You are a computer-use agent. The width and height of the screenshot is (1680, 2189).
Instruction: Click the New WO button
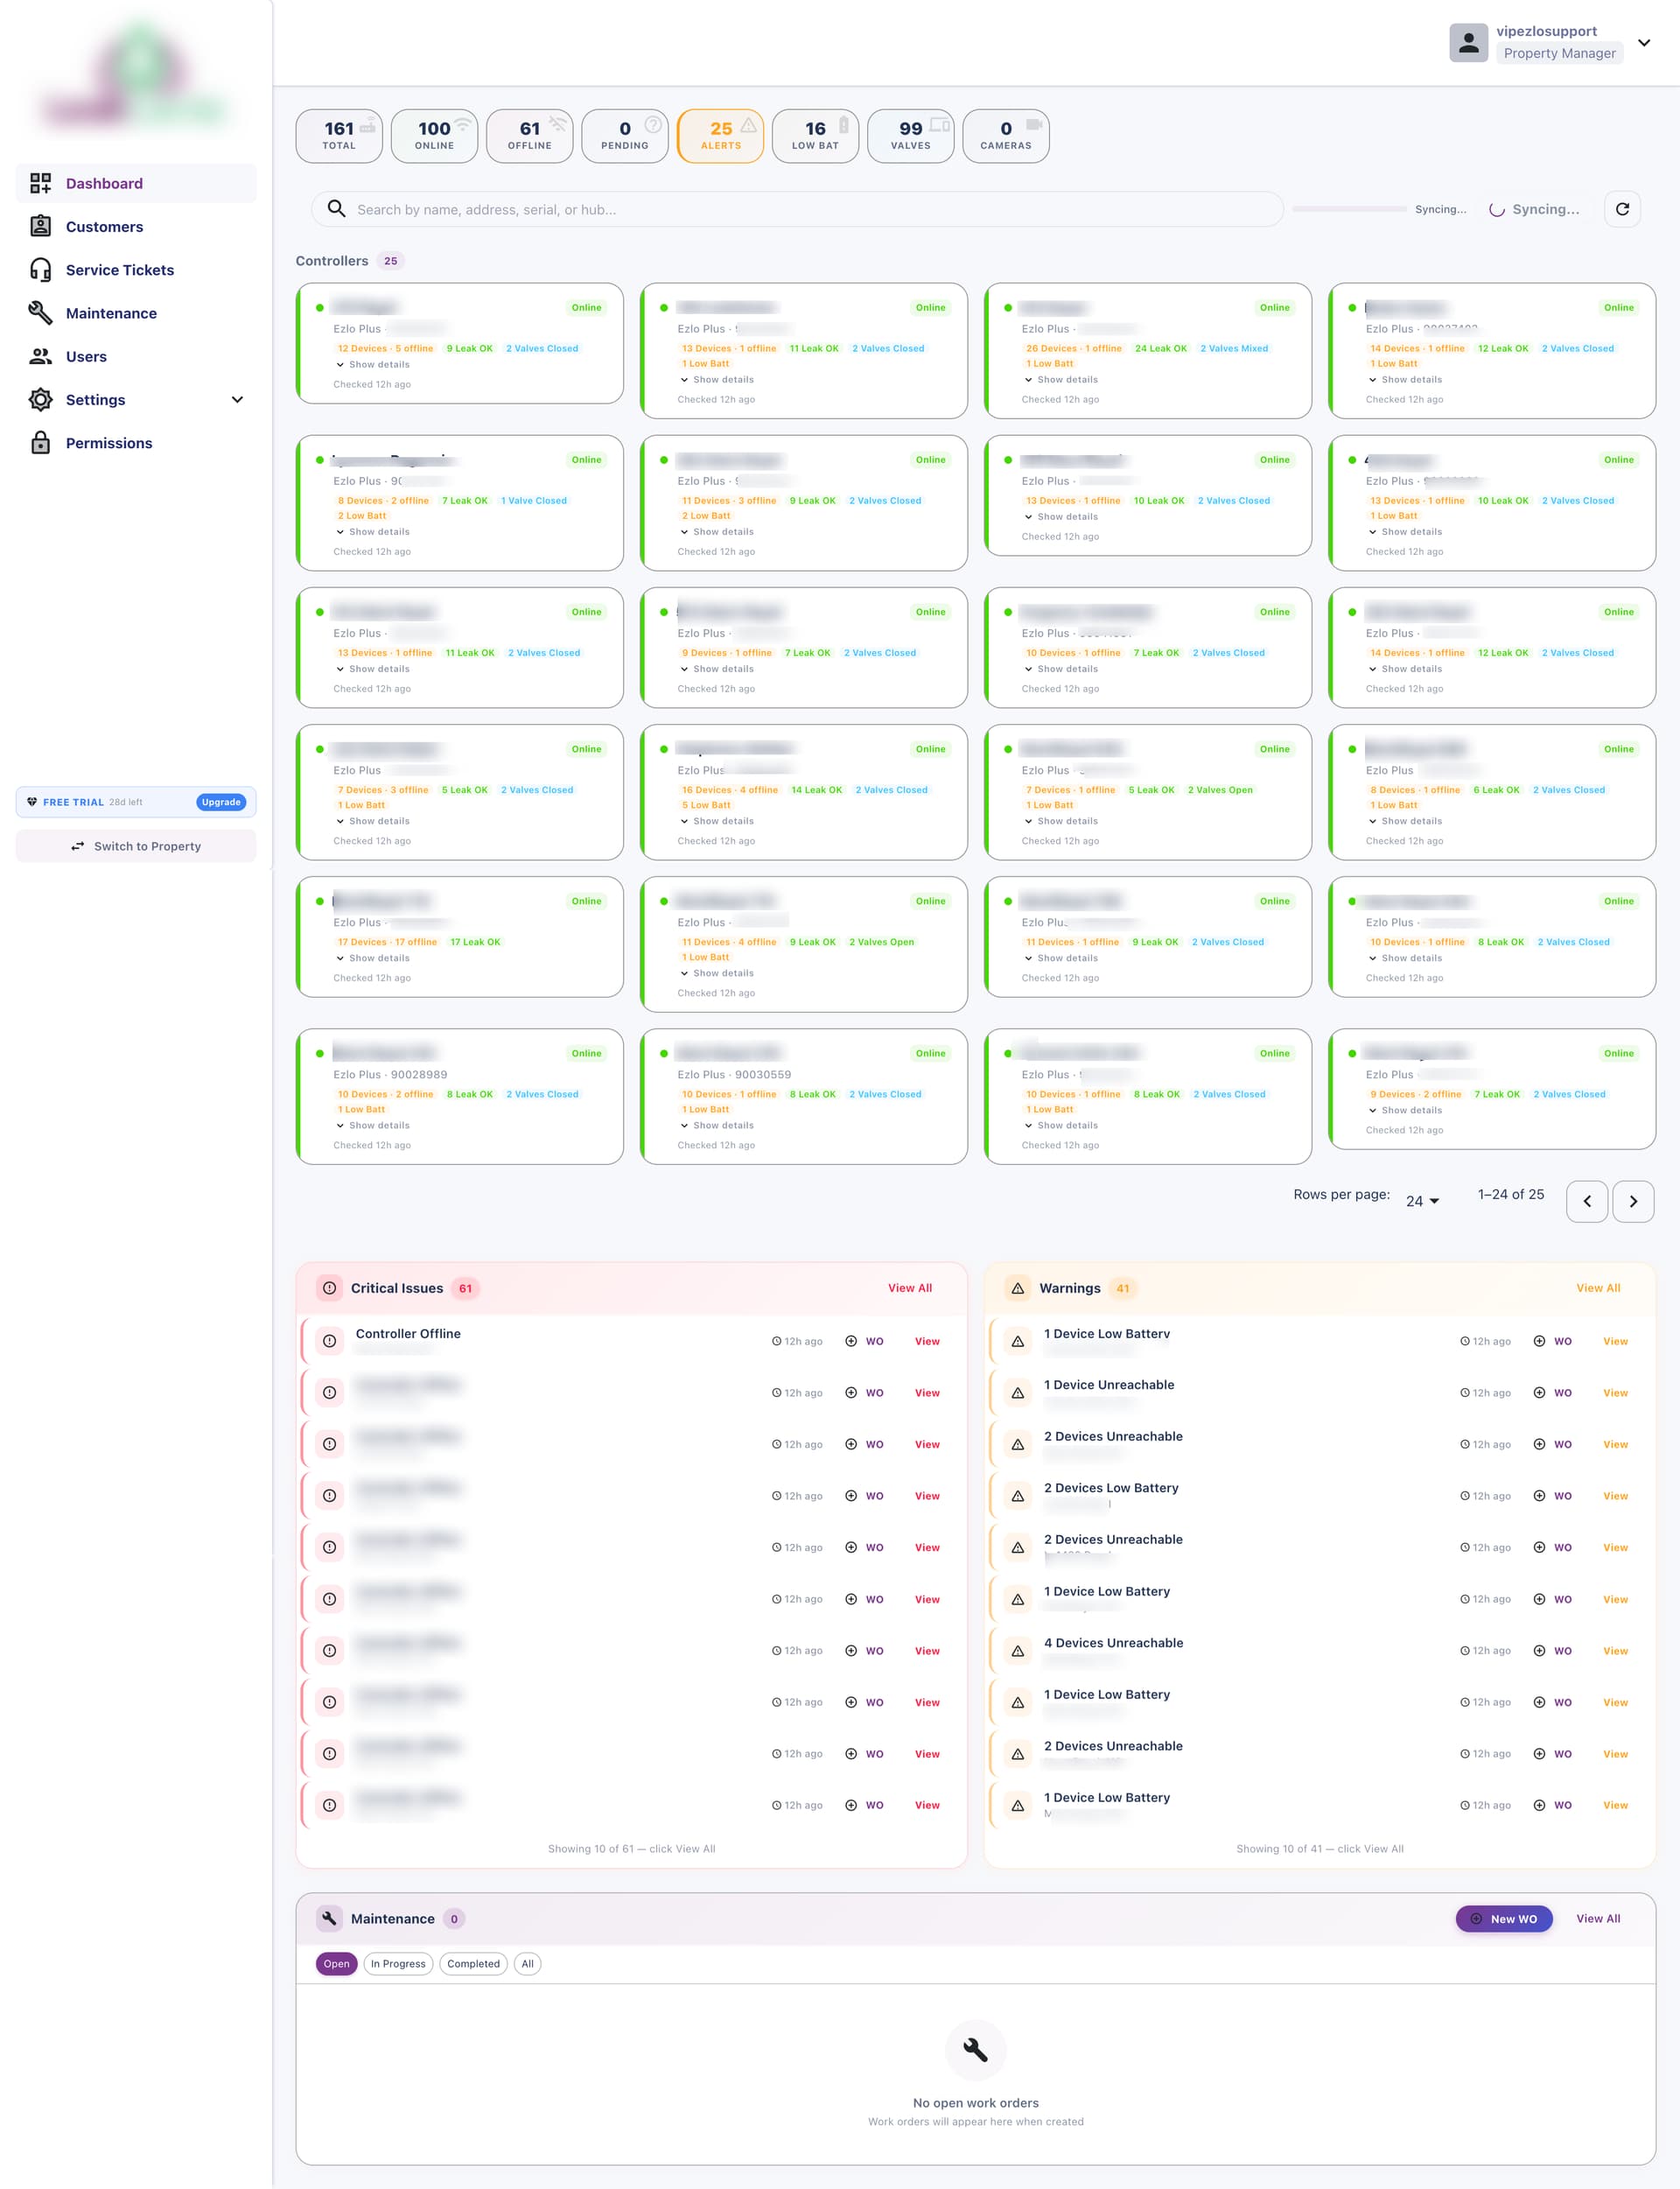(x=1503, y=1918)
